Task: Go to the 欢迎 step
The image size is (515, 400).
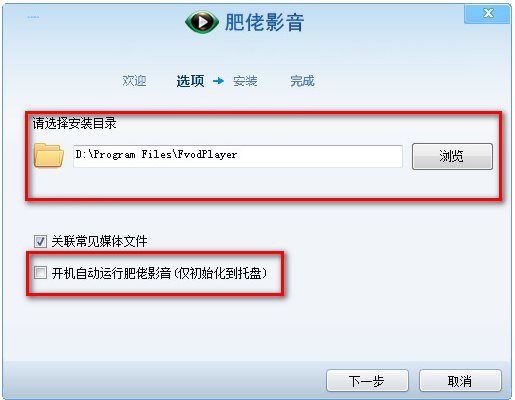Action: (134, 81)
